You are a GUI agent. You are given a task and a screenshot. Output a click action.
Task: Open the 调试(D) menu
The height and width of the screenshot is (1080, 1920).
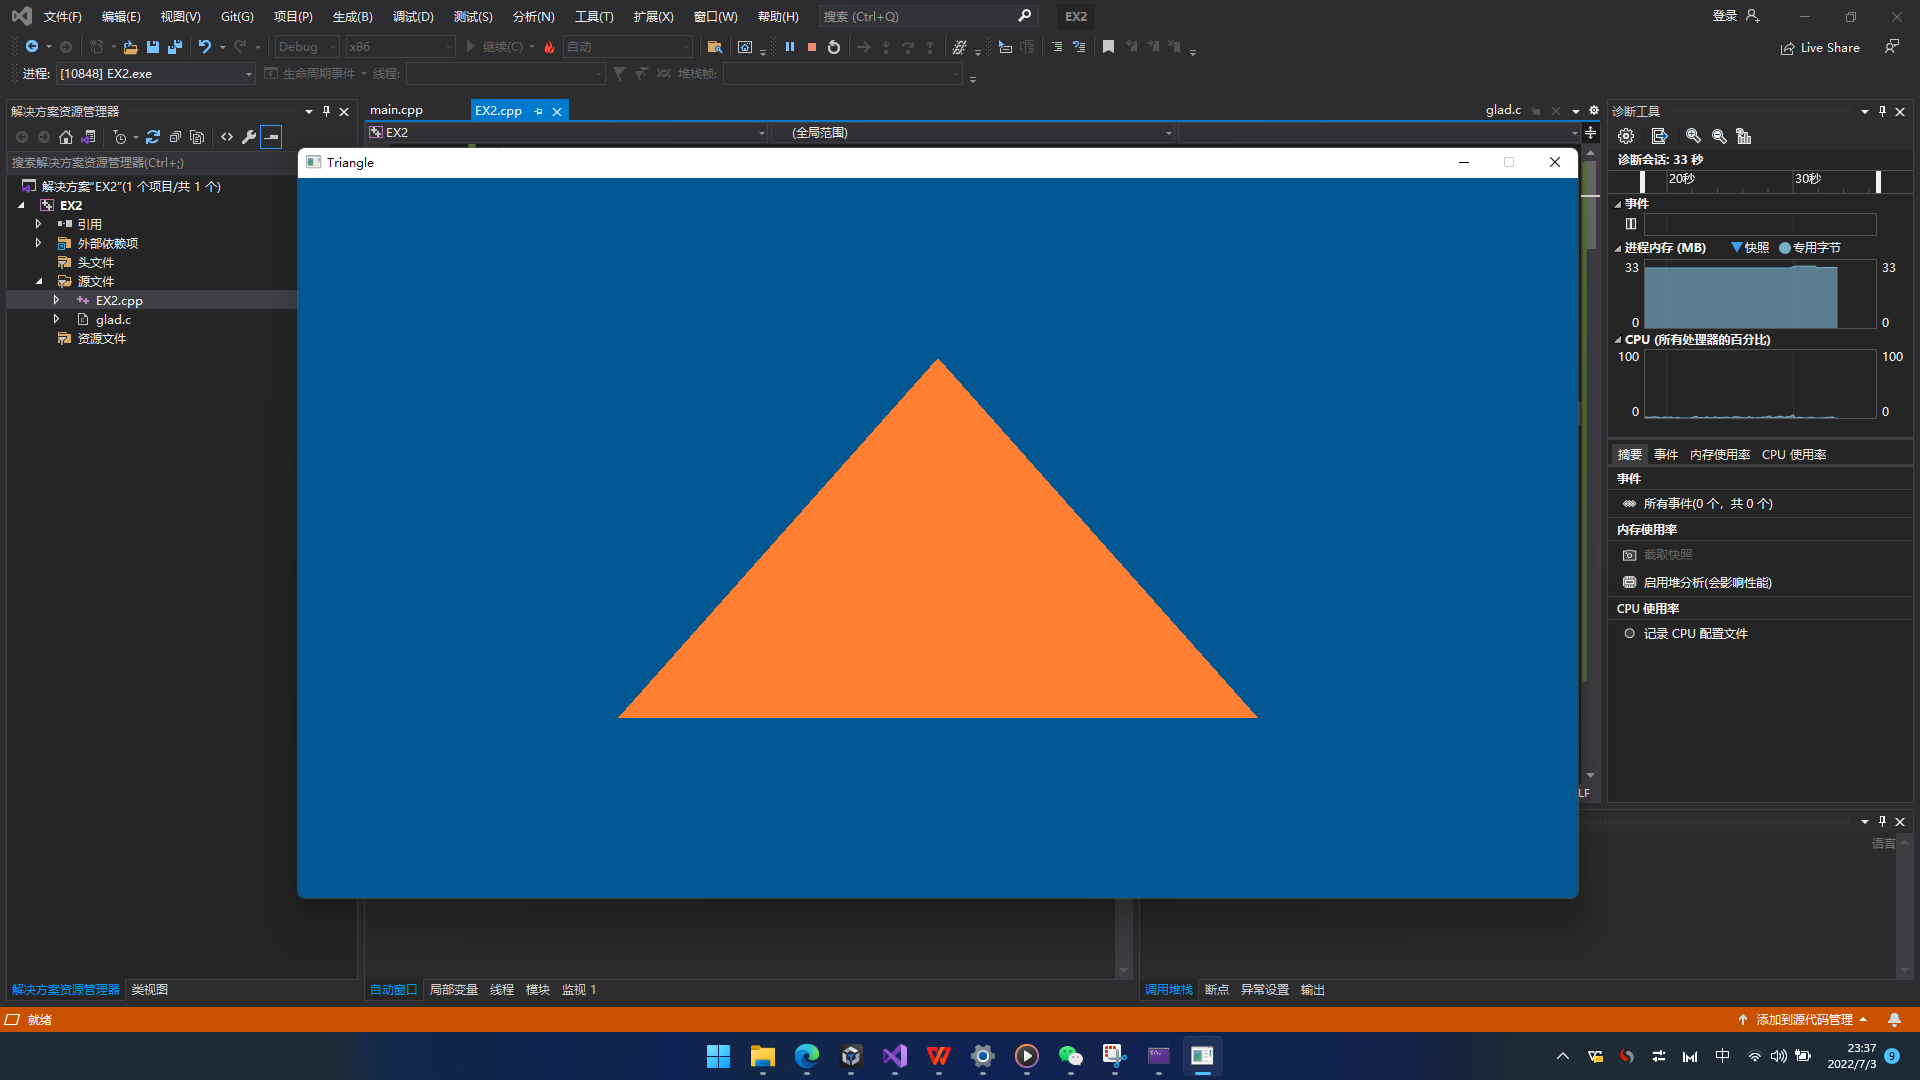[412, 16]
